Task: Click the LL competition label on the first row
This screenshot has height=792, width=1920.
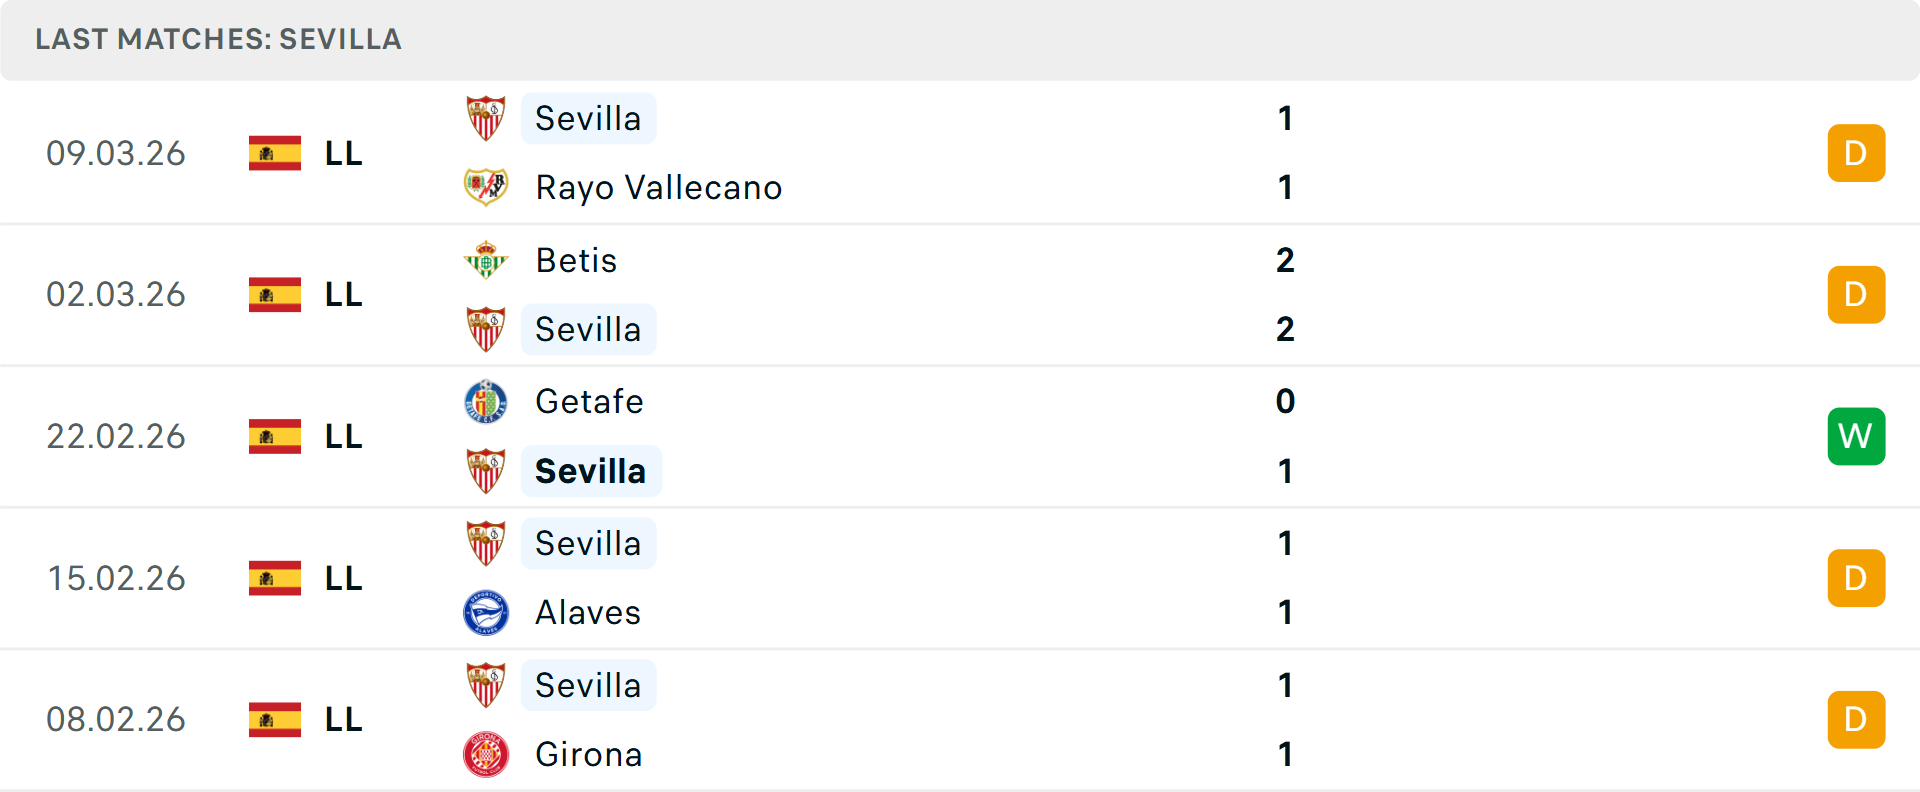Action: click(341, 153)
